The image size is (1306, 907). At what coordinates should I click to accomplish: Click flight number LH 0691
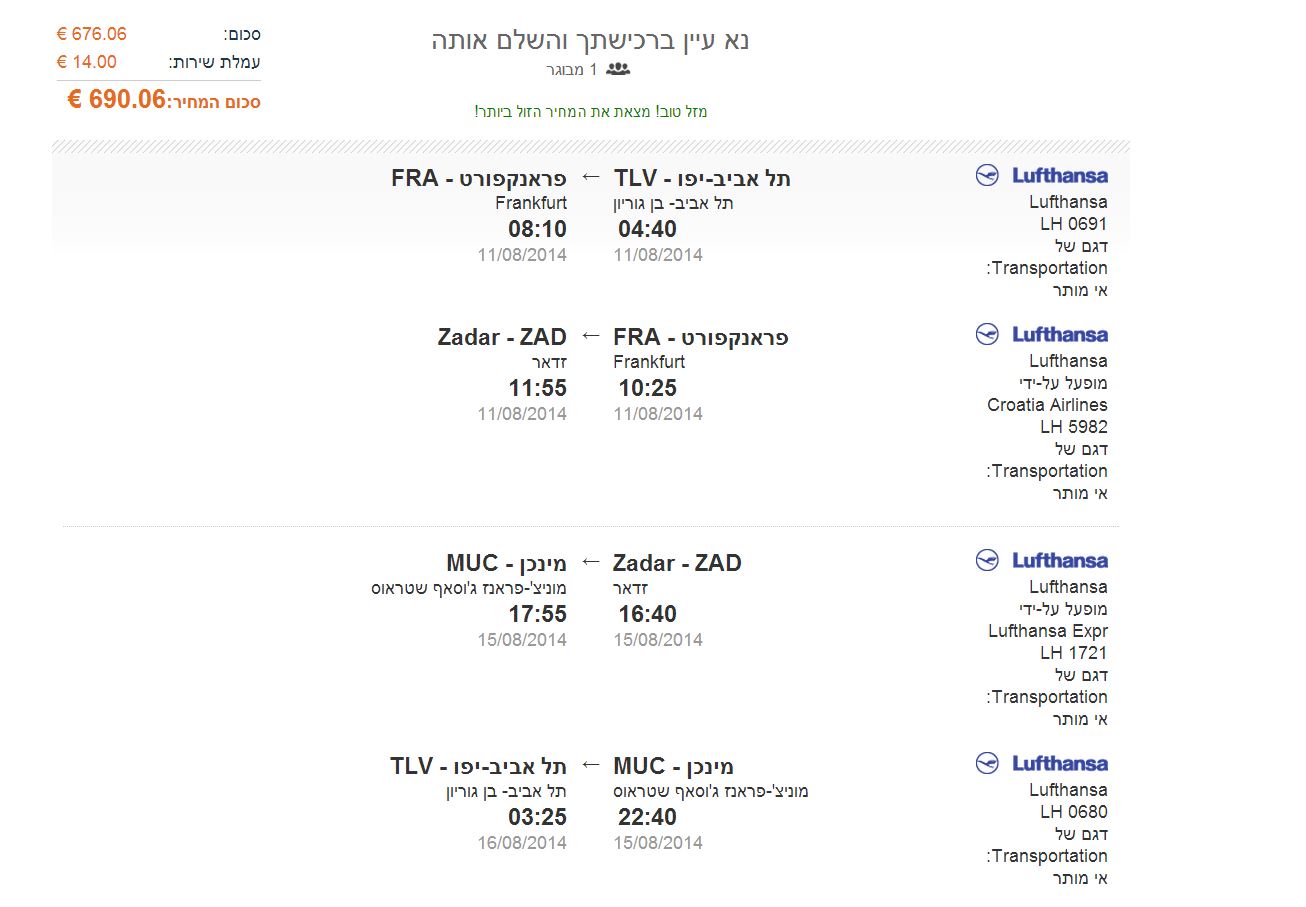pos(1073,224)
